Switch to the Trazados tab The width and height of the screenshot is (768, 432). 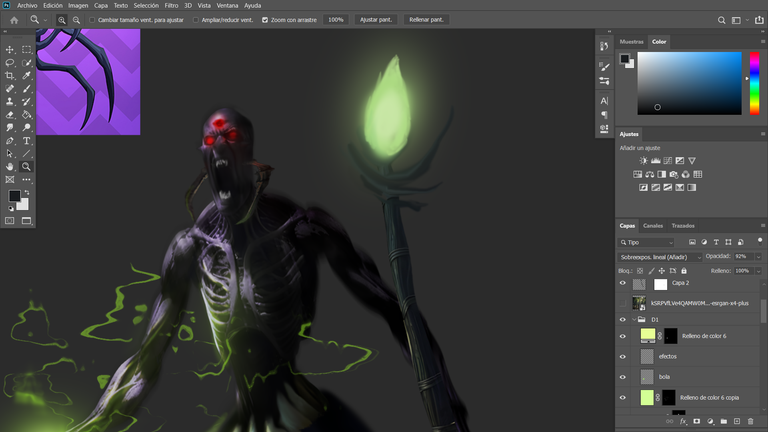pos(683,226)
